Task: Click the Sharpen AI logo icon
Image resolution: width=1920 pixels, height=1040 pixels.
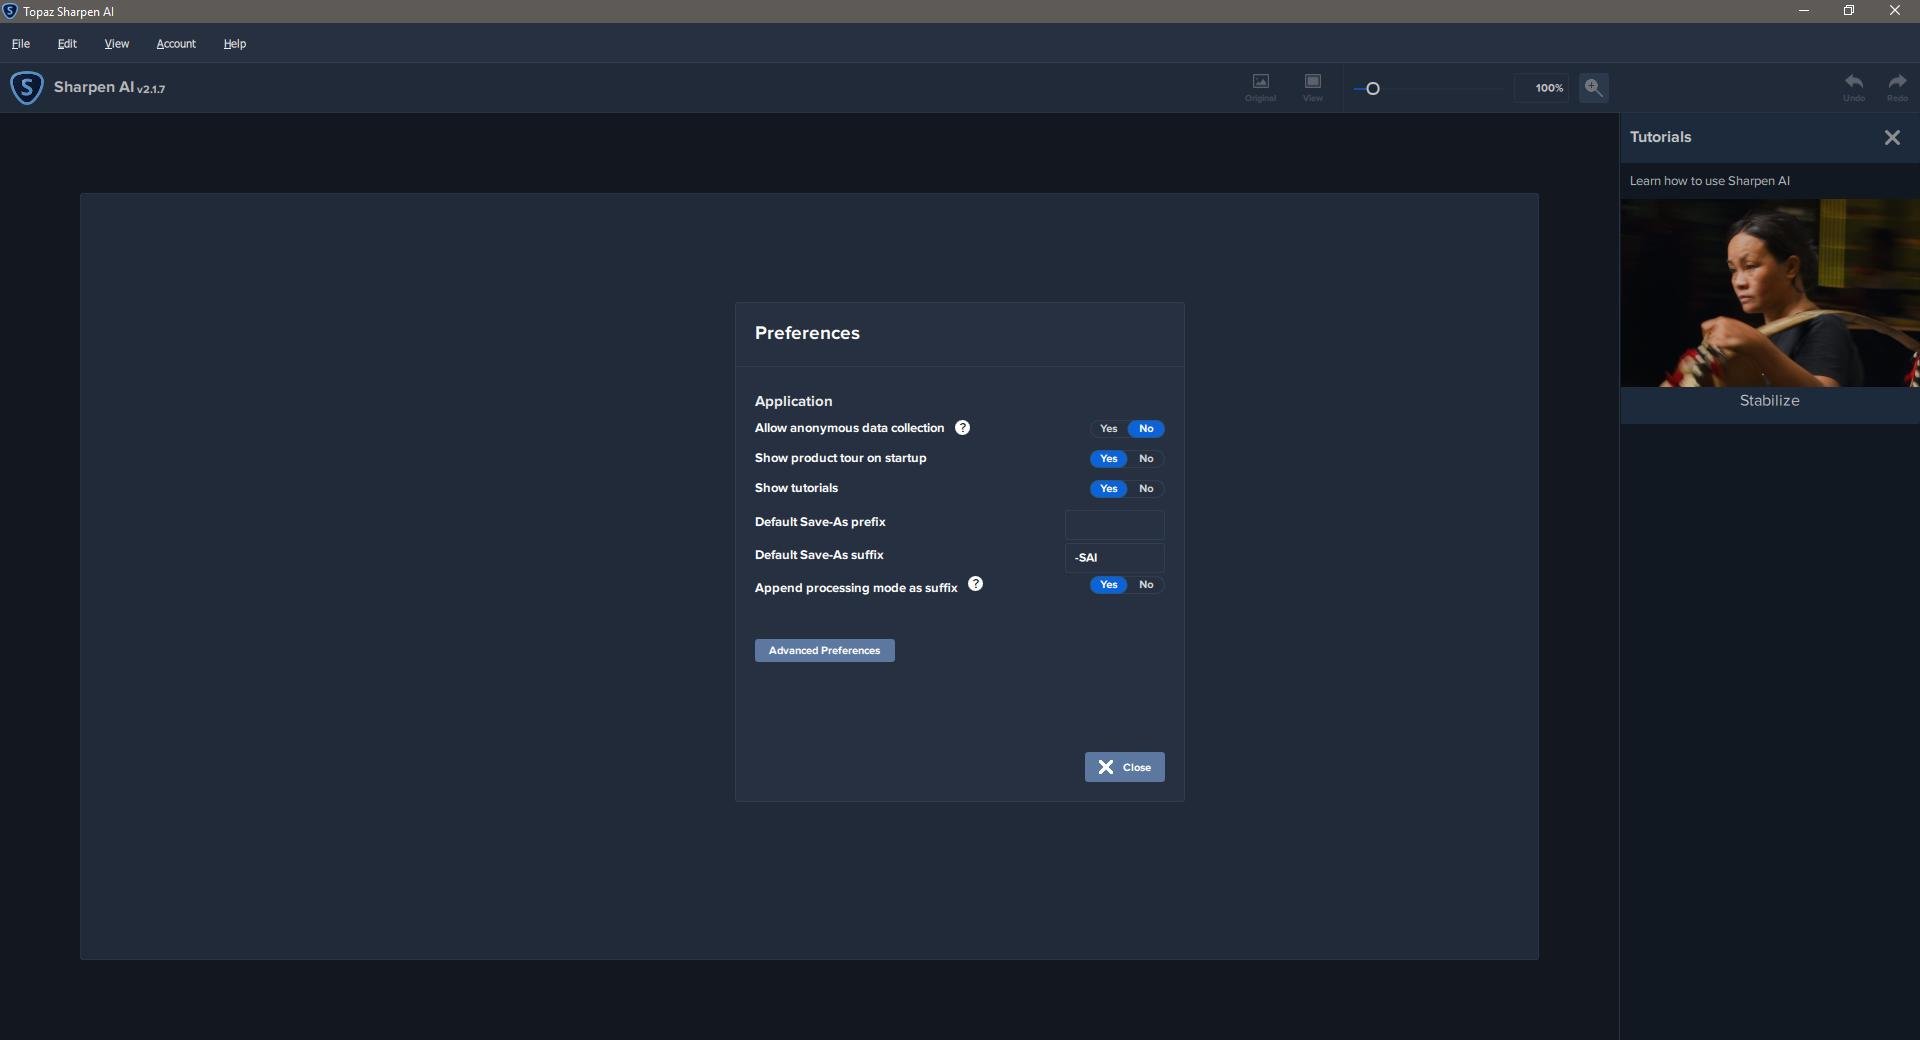Action: [x=26, y=88]
